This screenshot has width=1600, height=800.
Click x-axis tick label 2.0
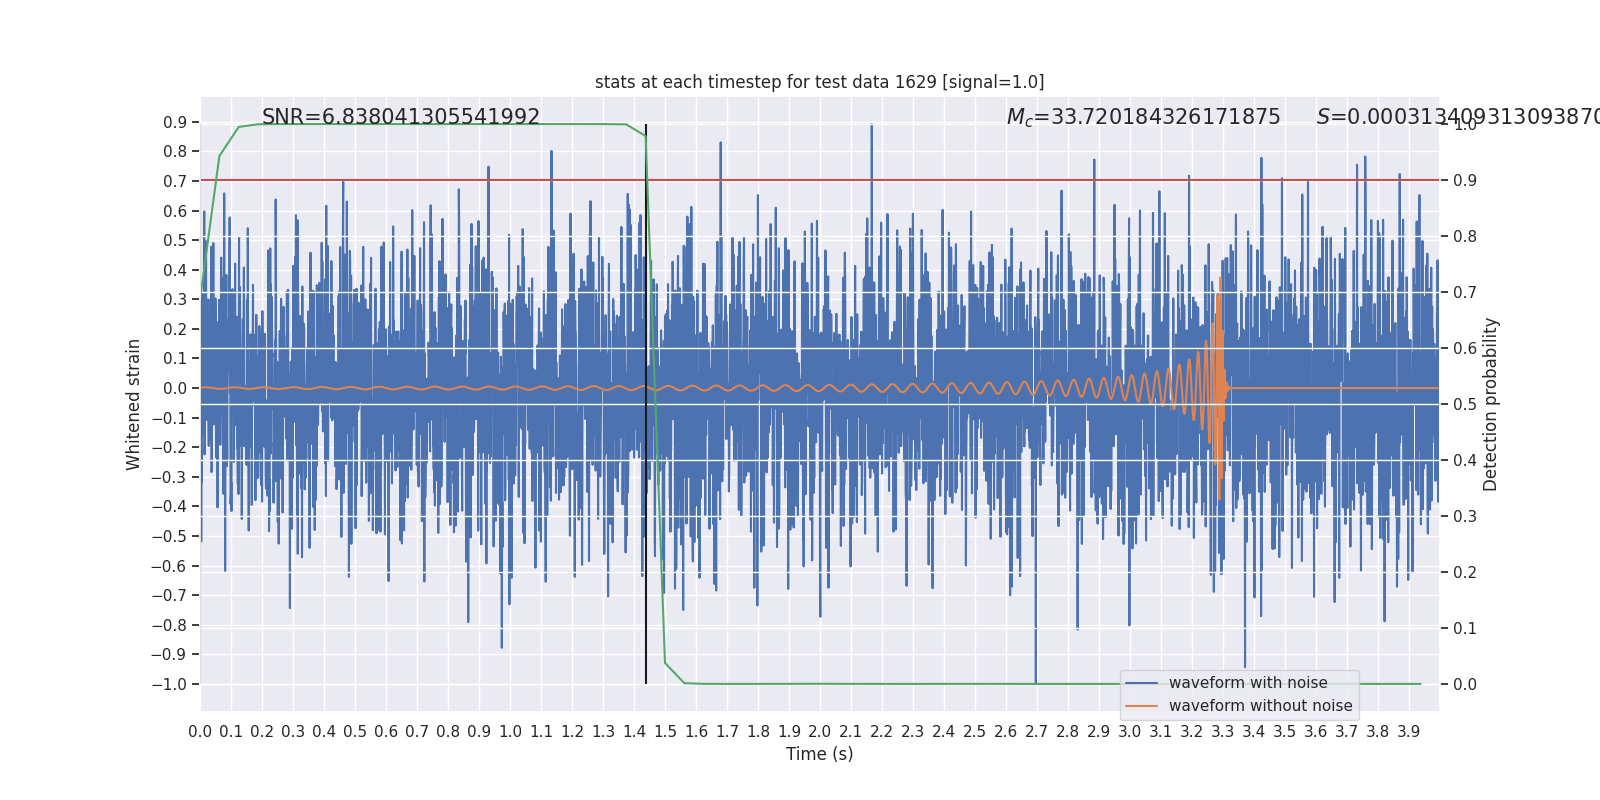[820, 732]
